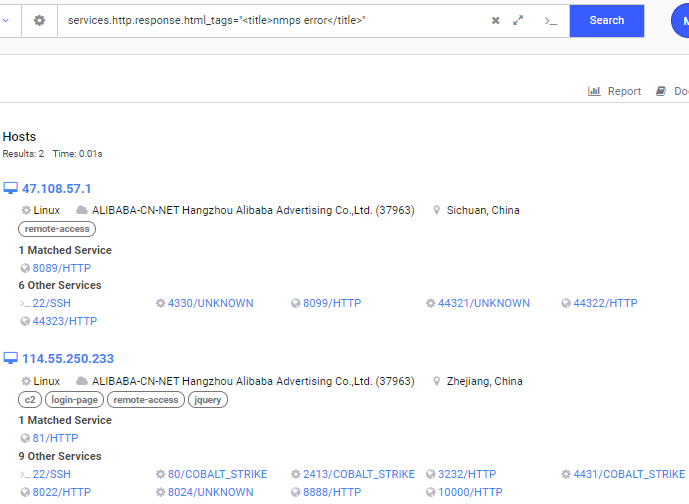Viewport: 689px width, 504px height.
Task: Select the remote-access tag on first host
Action: tap(57, 229)
